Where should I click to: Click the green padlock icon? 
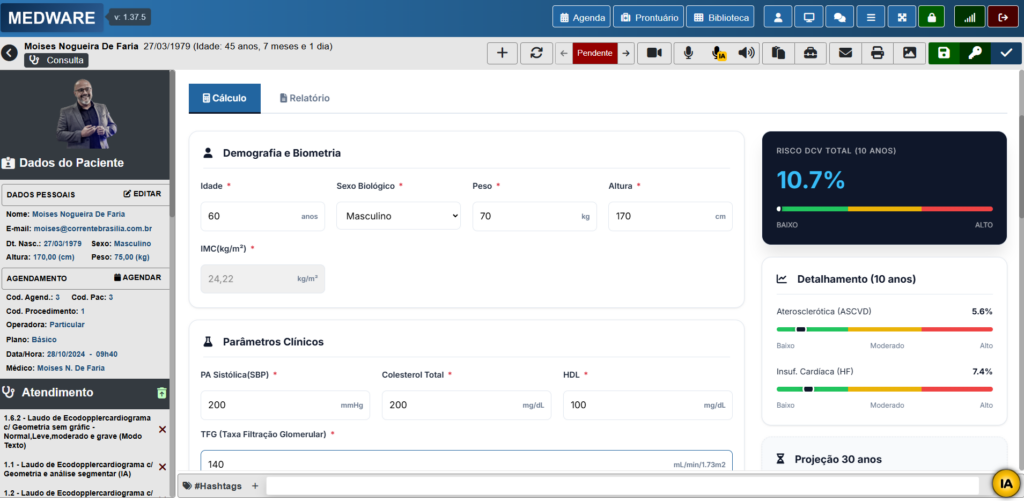coord(931,17)
